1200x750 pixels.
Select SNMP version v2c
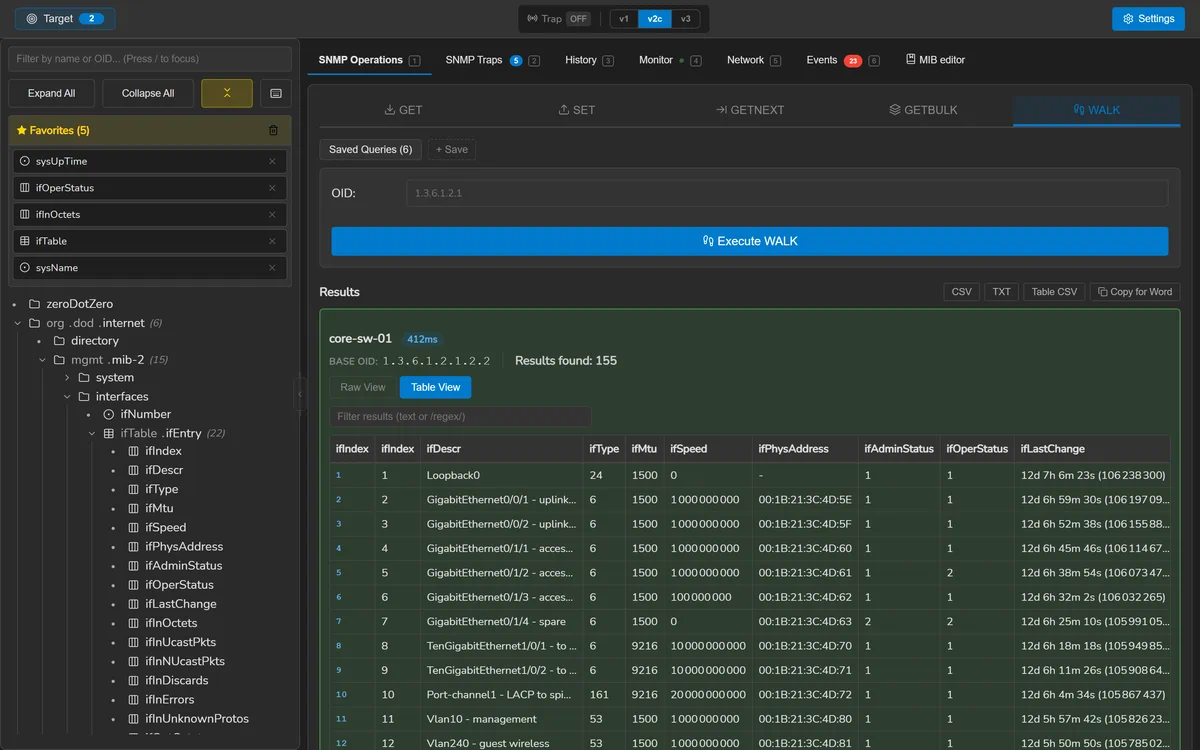coord(655,19)
